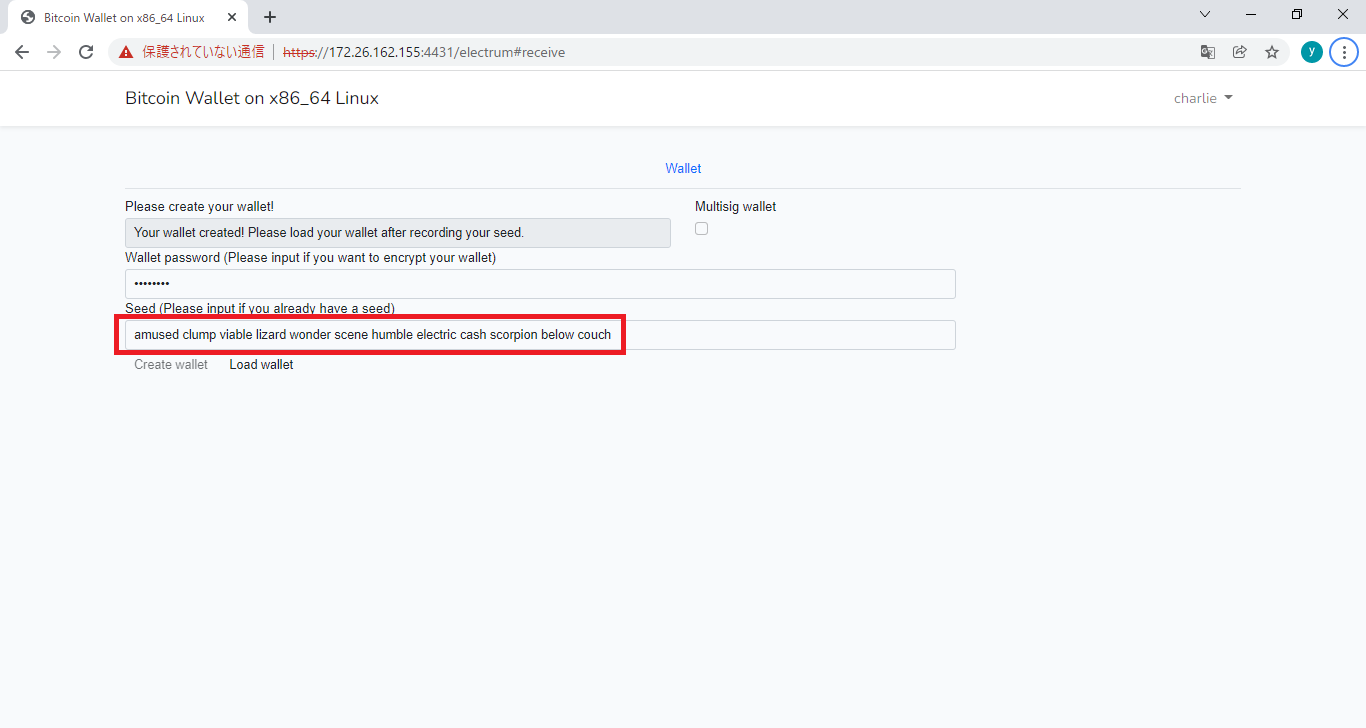Open the charlie account dropdown
The width and height of the screenshot is (1366, 728).
[1203, 97]
